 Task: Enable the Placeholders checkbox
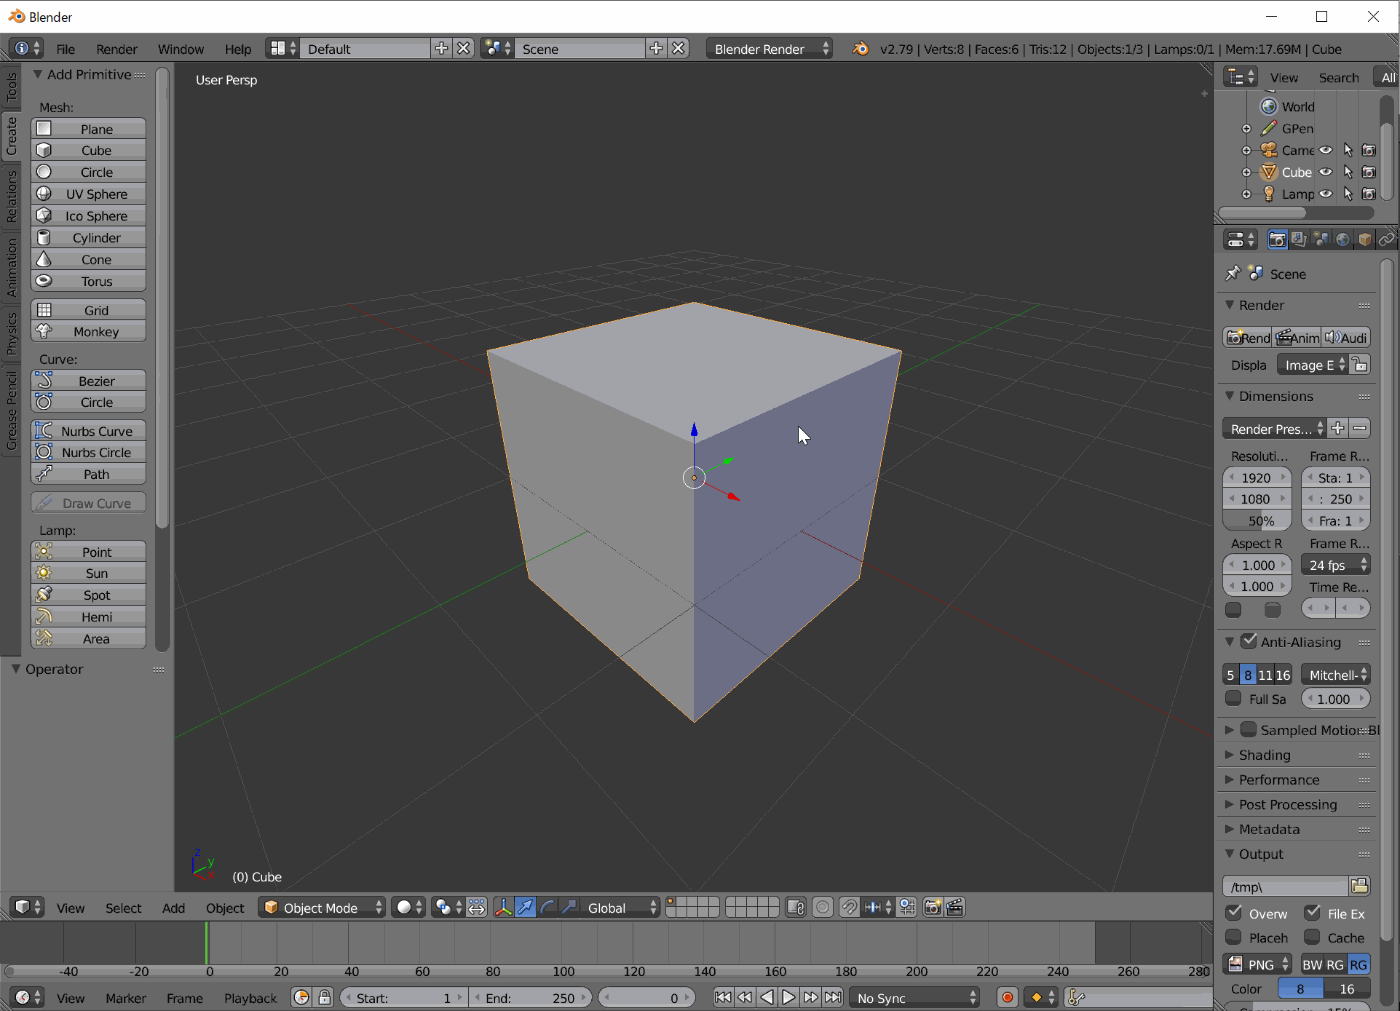coord(1234,937)
